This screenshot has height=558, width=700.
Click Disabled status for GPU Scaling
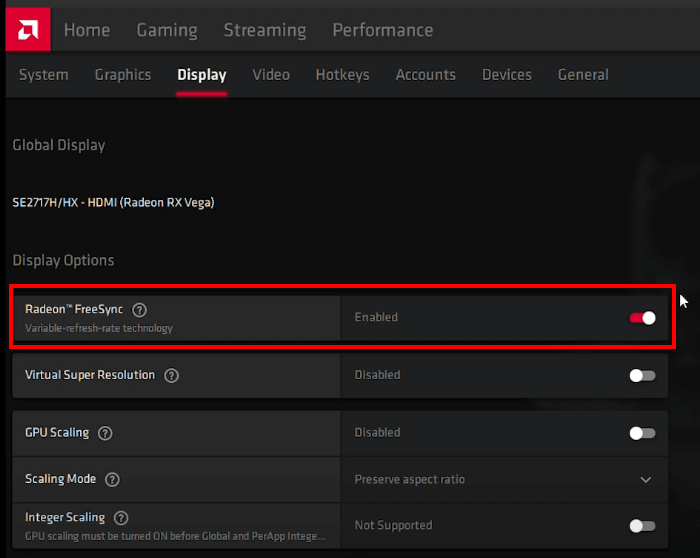click(378, 433)
